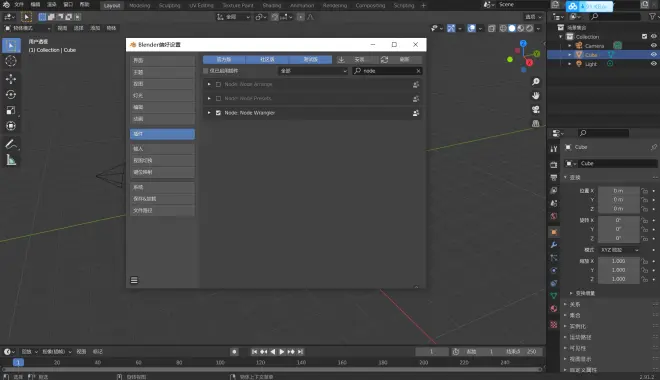
Task: Click the user icon on the Node Wrangler row
Action: (x=416, y=113)
